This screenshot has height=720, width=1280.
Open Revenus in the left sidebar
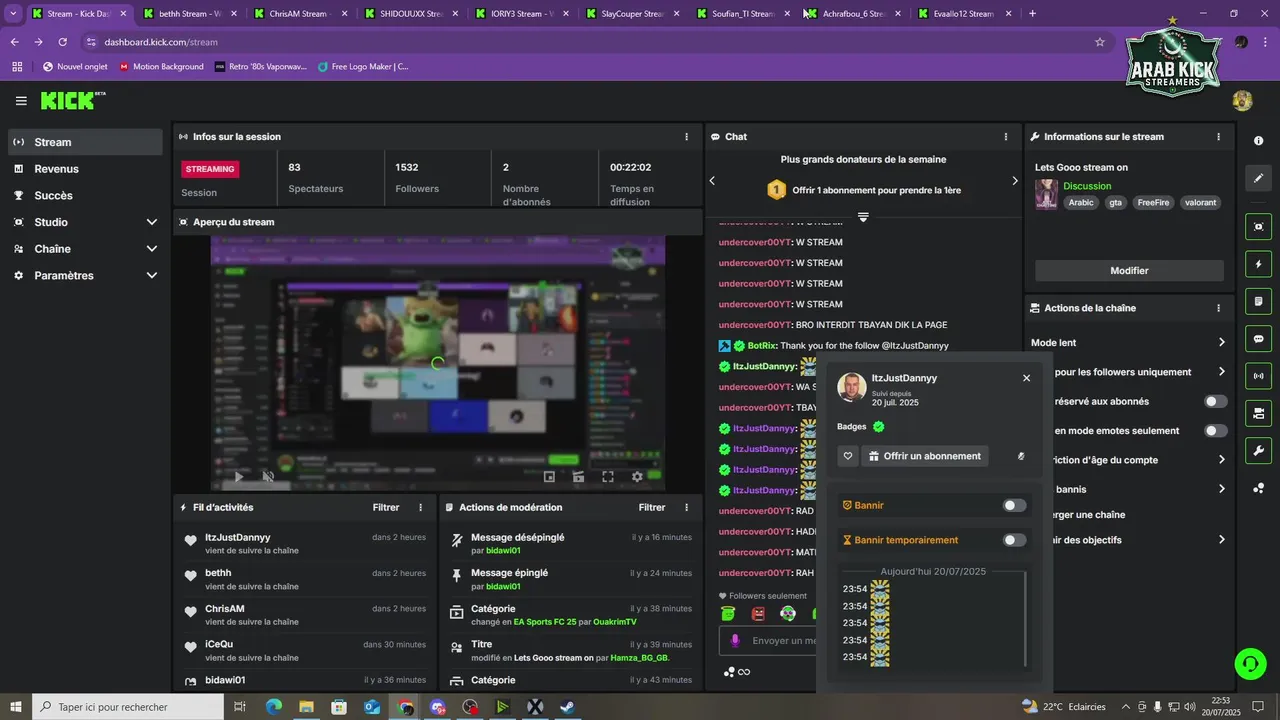[85, 169]
